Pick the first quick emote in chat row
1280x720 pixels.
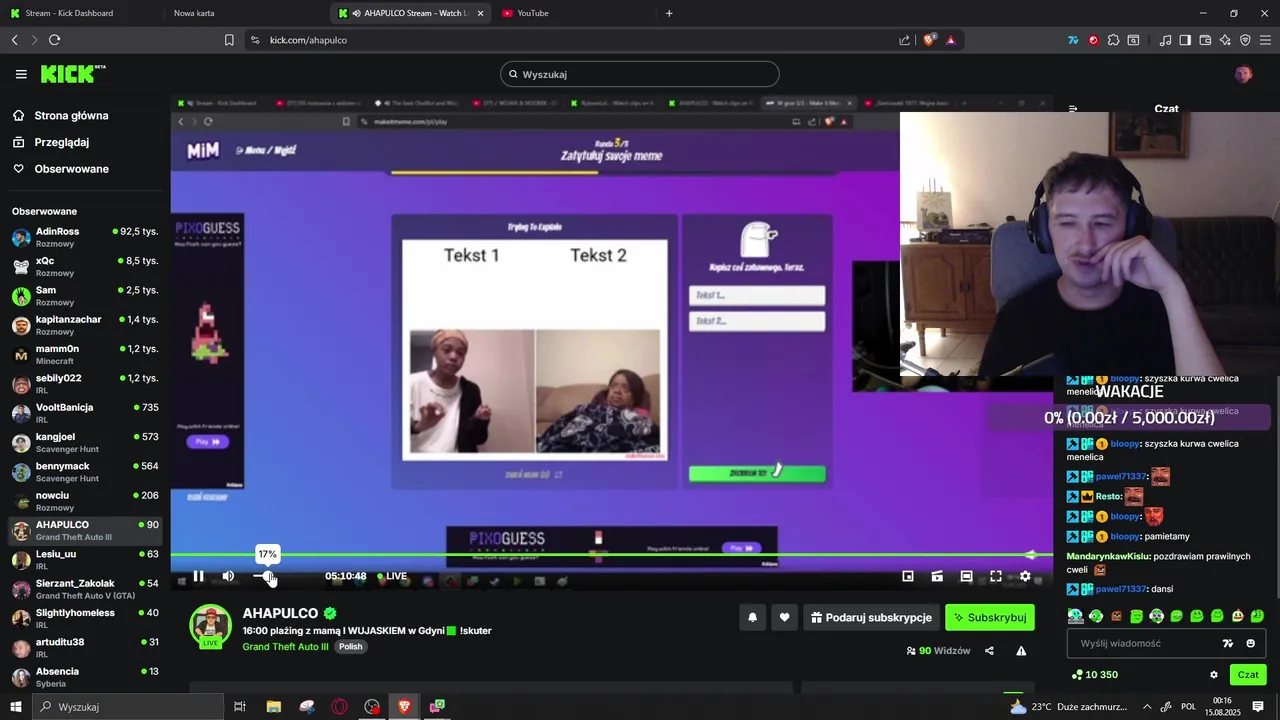tap(1075, 616)
